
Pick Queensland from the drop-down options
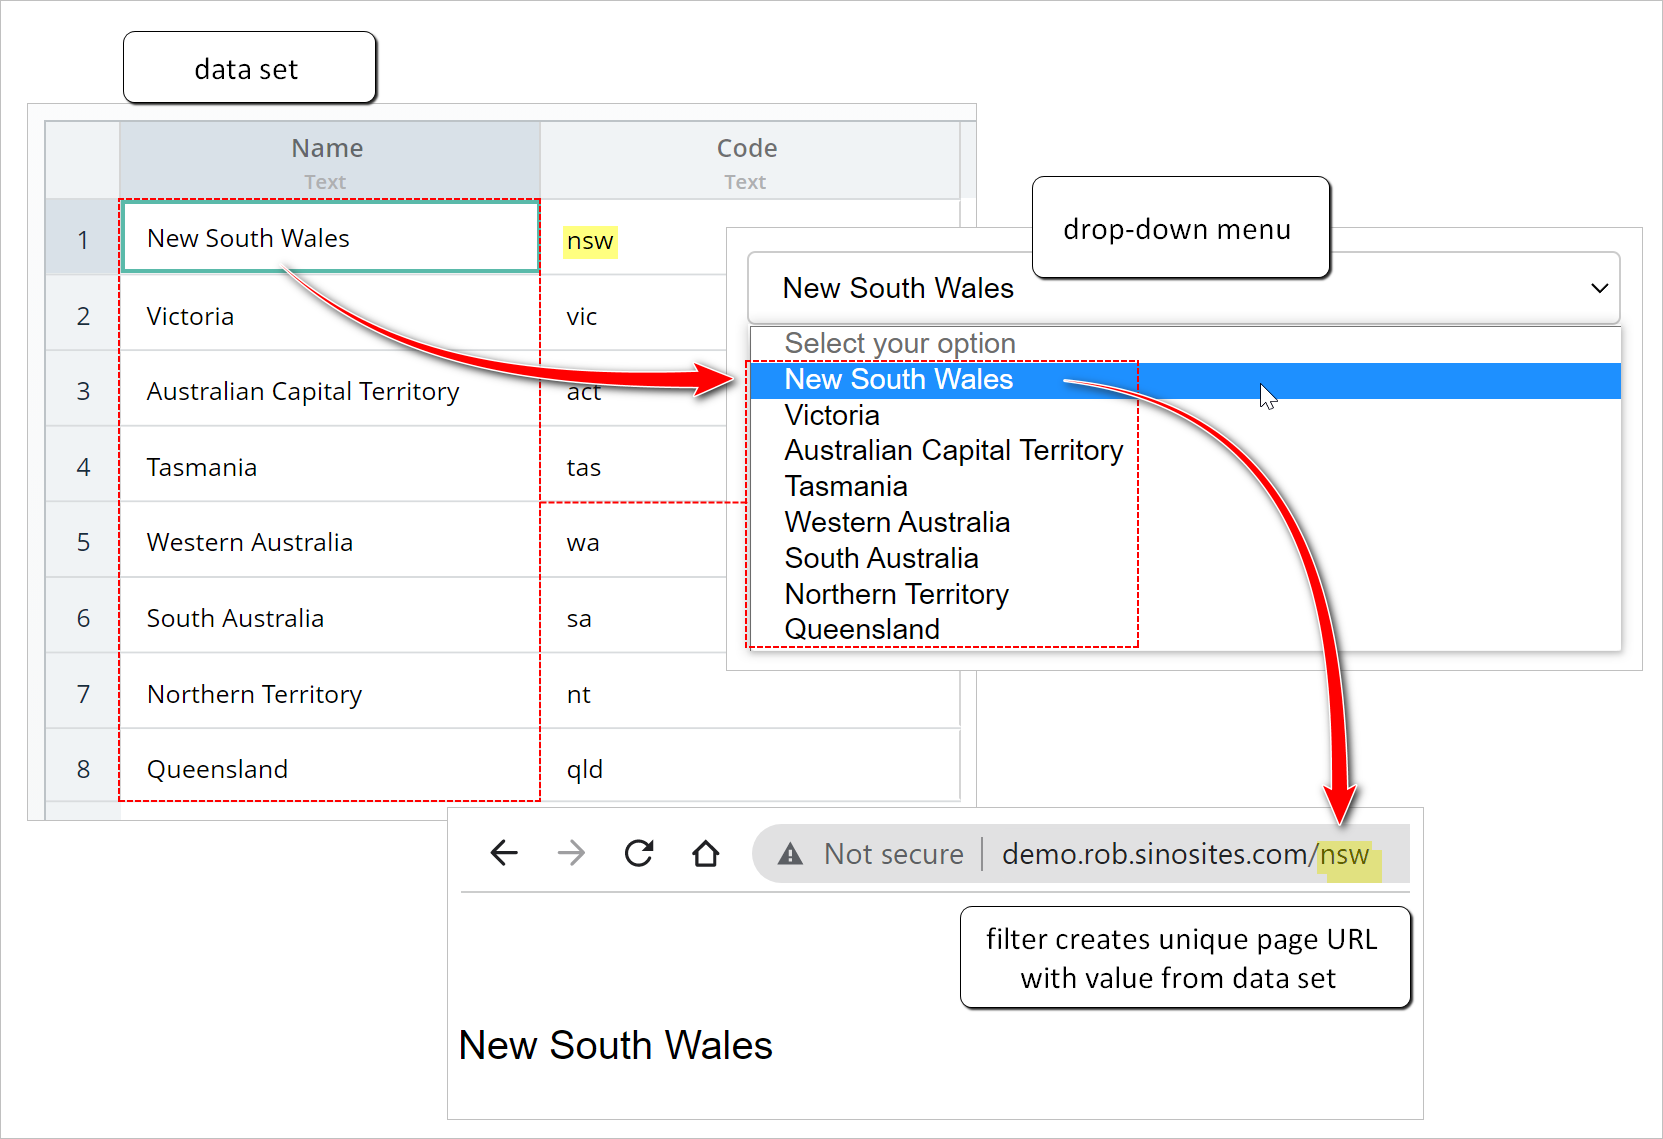click(862, 630)
